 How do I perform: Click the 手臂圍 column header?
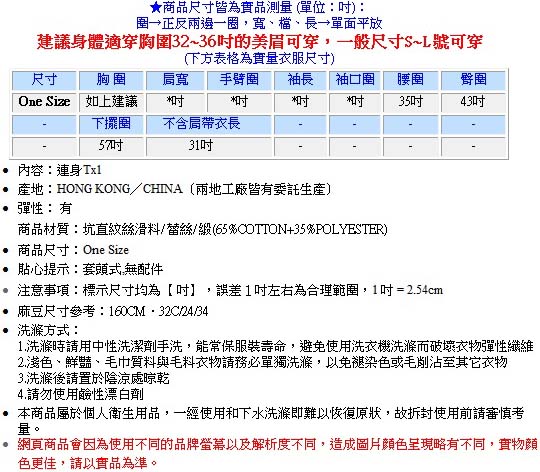click(239, 80)
